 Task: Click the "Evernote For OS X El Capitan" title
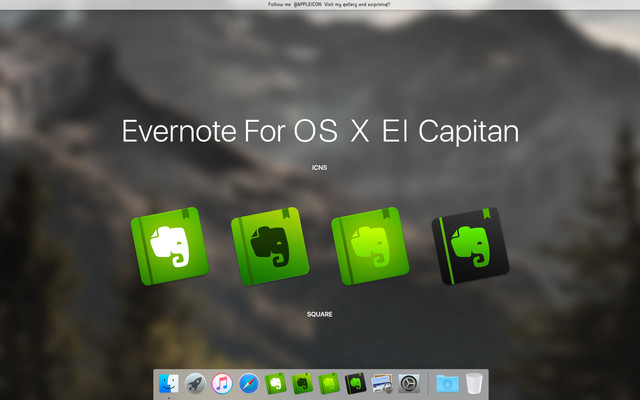[320, 131]
